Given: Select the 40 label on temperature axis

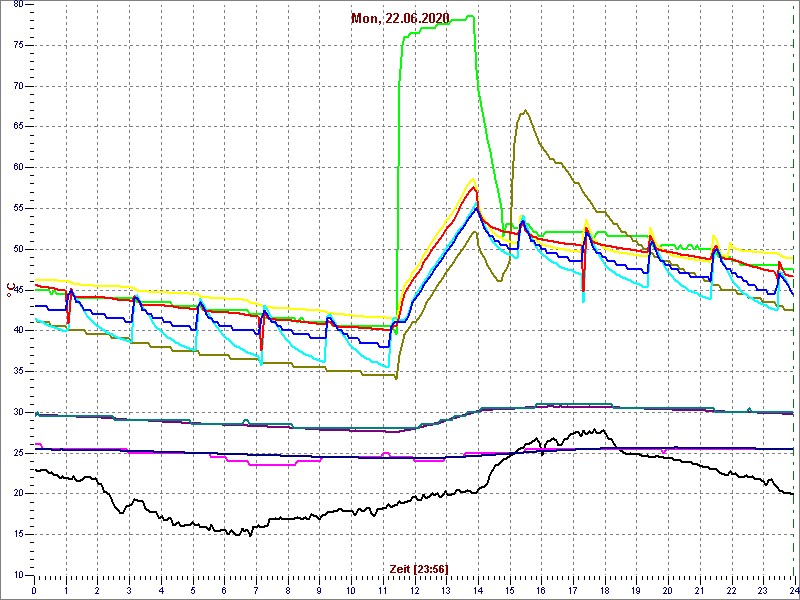Looking at the screenshot, I should (x=18, y=330).
